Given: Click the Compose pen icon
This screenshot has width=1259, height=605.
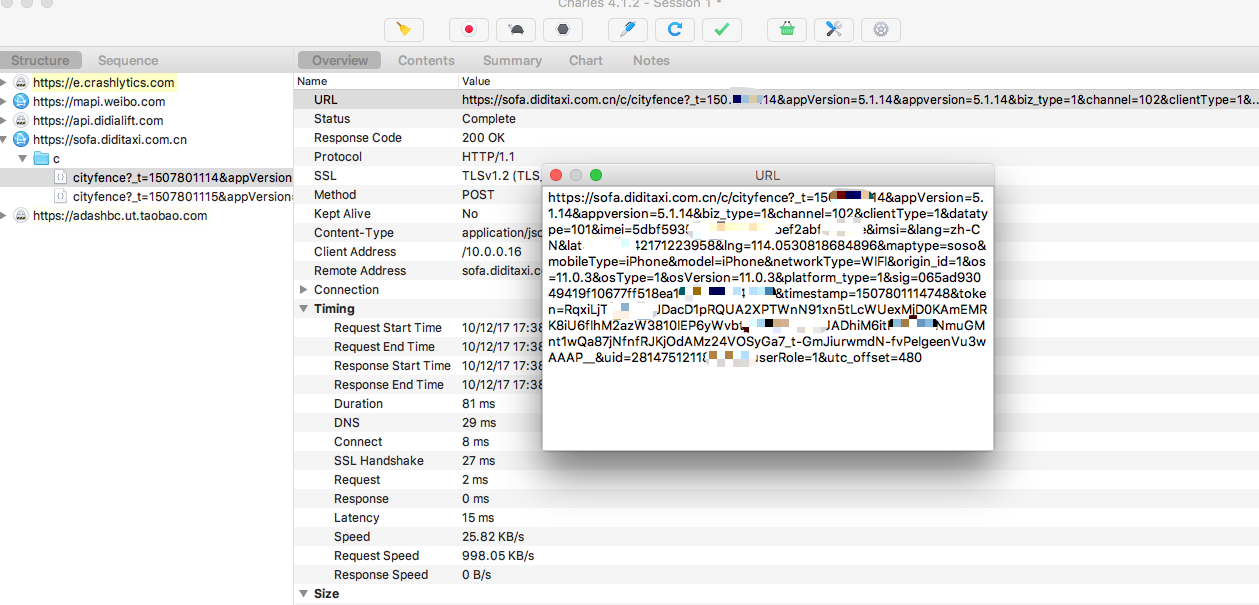Looking at the screenshot, I should tap(628, 30).
